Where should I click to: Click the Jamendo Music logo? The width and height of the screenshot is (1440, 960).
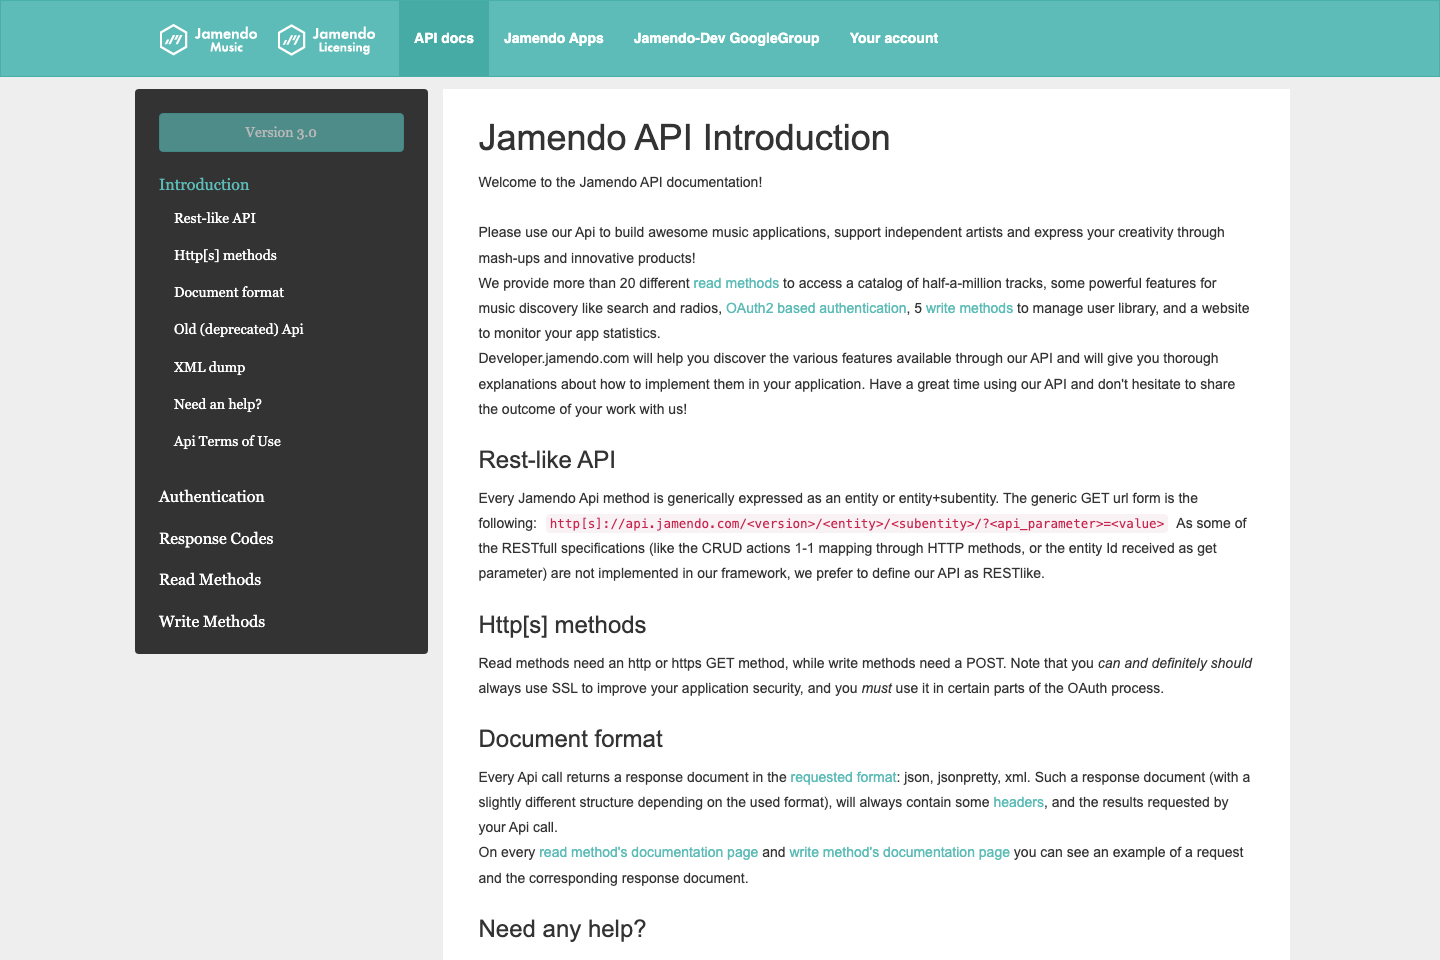point(205,38)
